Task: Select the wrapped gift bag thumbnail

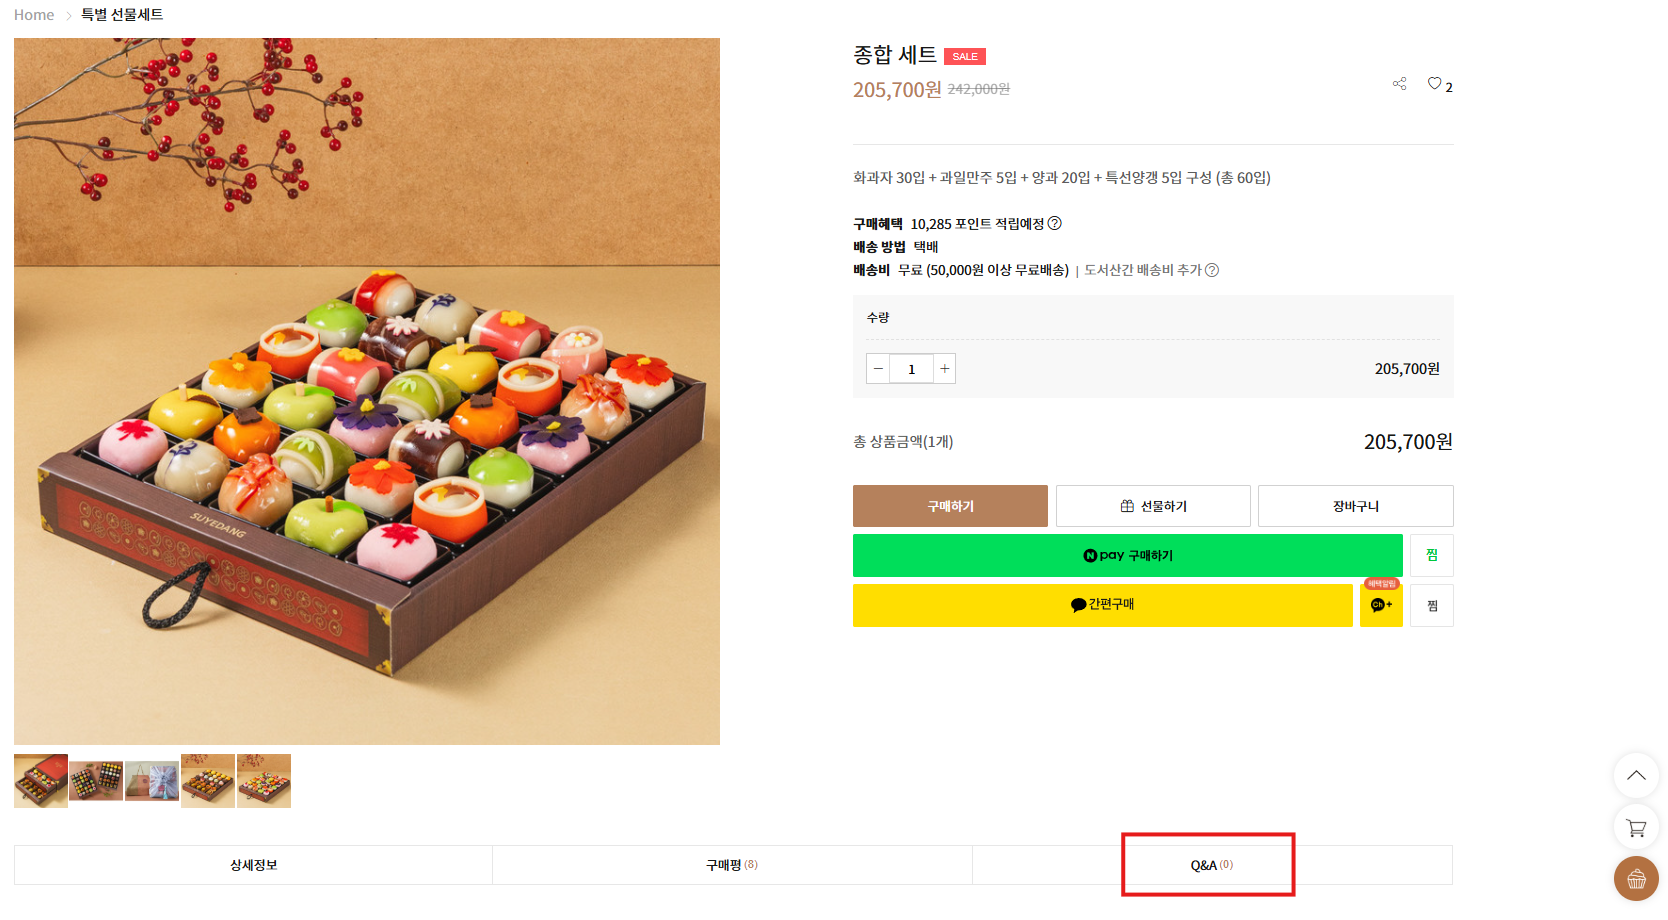Action: click(x=152, y=781)
